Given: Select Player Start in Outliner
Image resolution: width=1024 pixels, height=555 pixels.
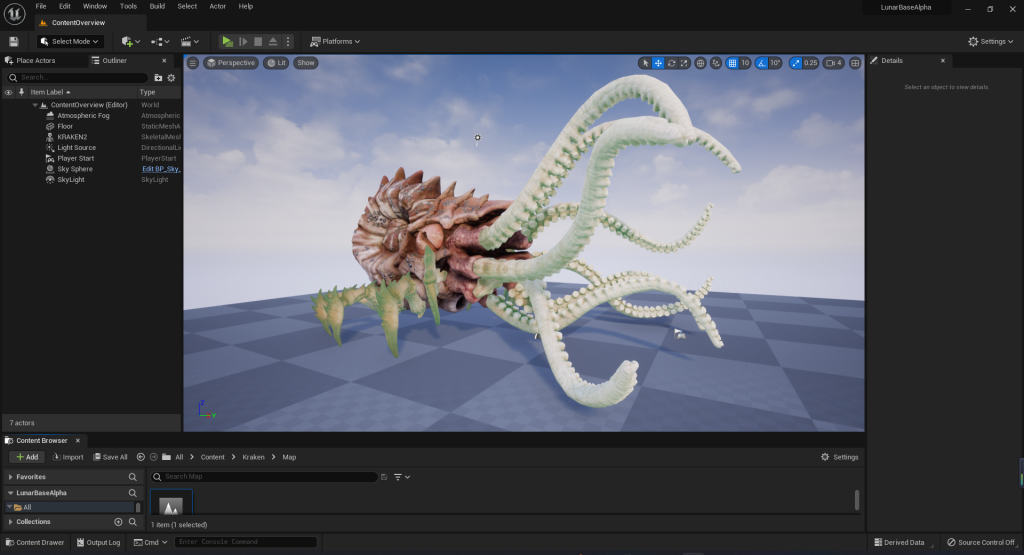Looking at the screenshot, I should pos(75,158).
